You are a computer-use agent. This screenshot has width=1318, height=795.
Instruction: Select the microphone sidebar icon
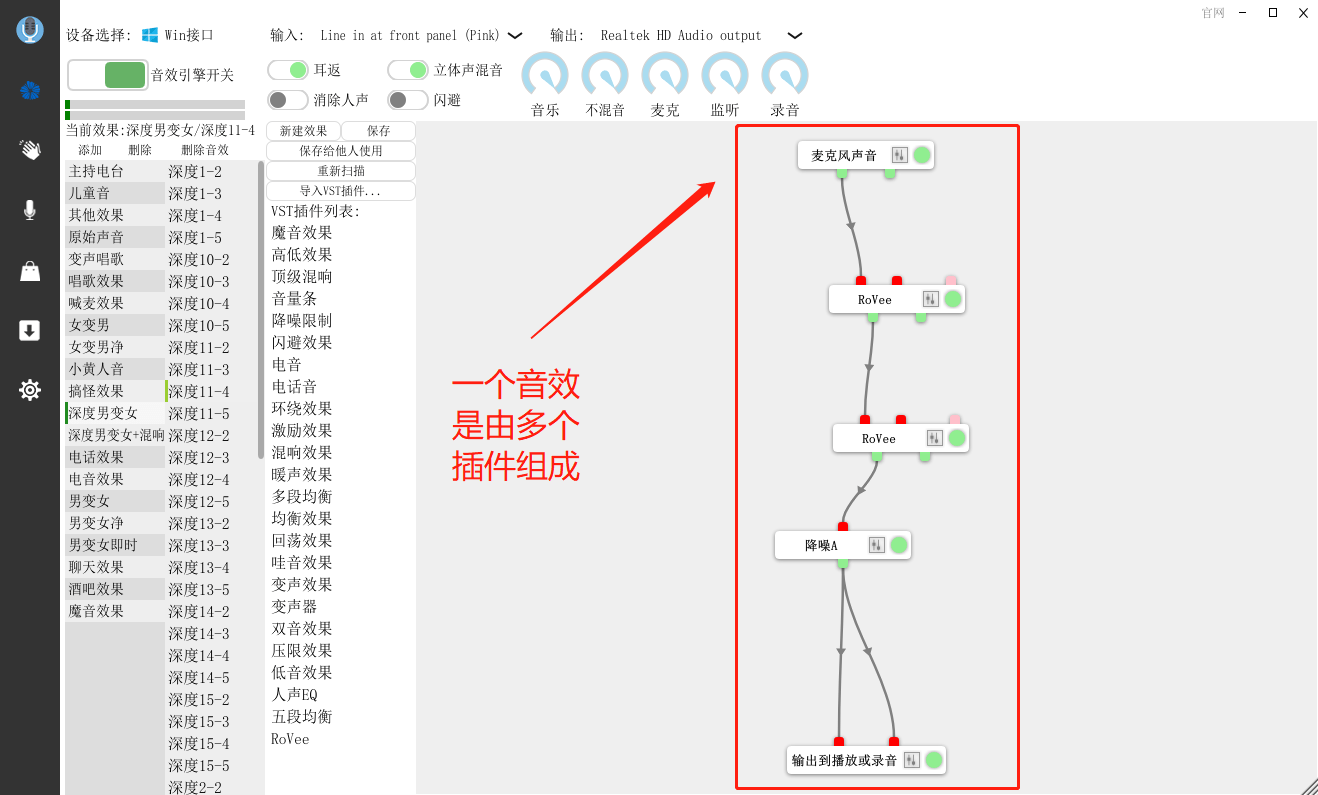tap(30, 210)
